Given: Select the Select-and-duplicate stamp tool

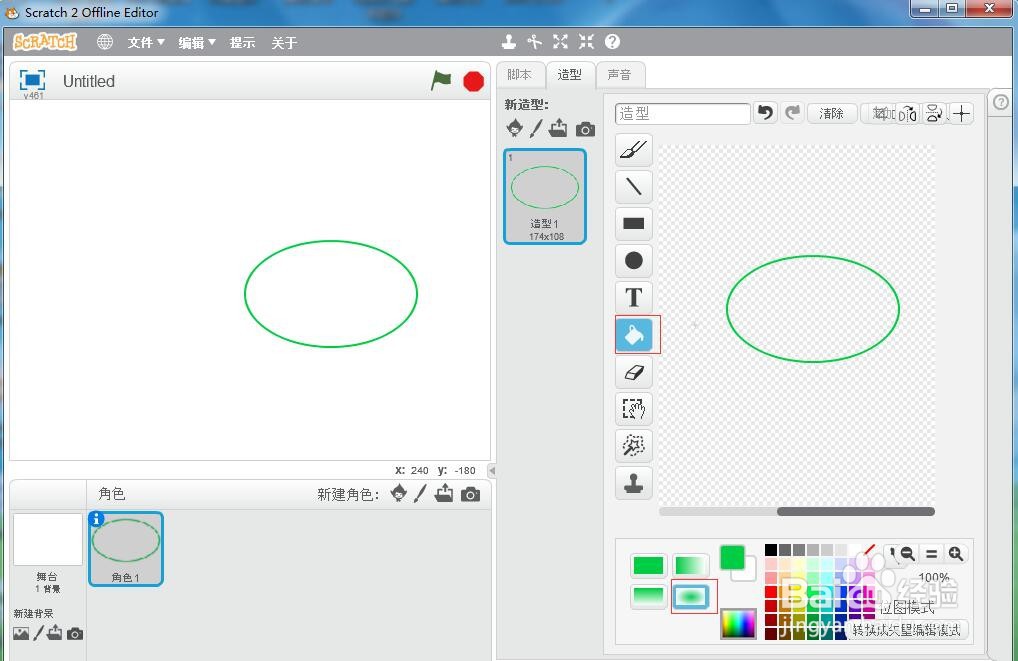Looking at the screenshot, I should pyautogui.click(x=634, y=483).
